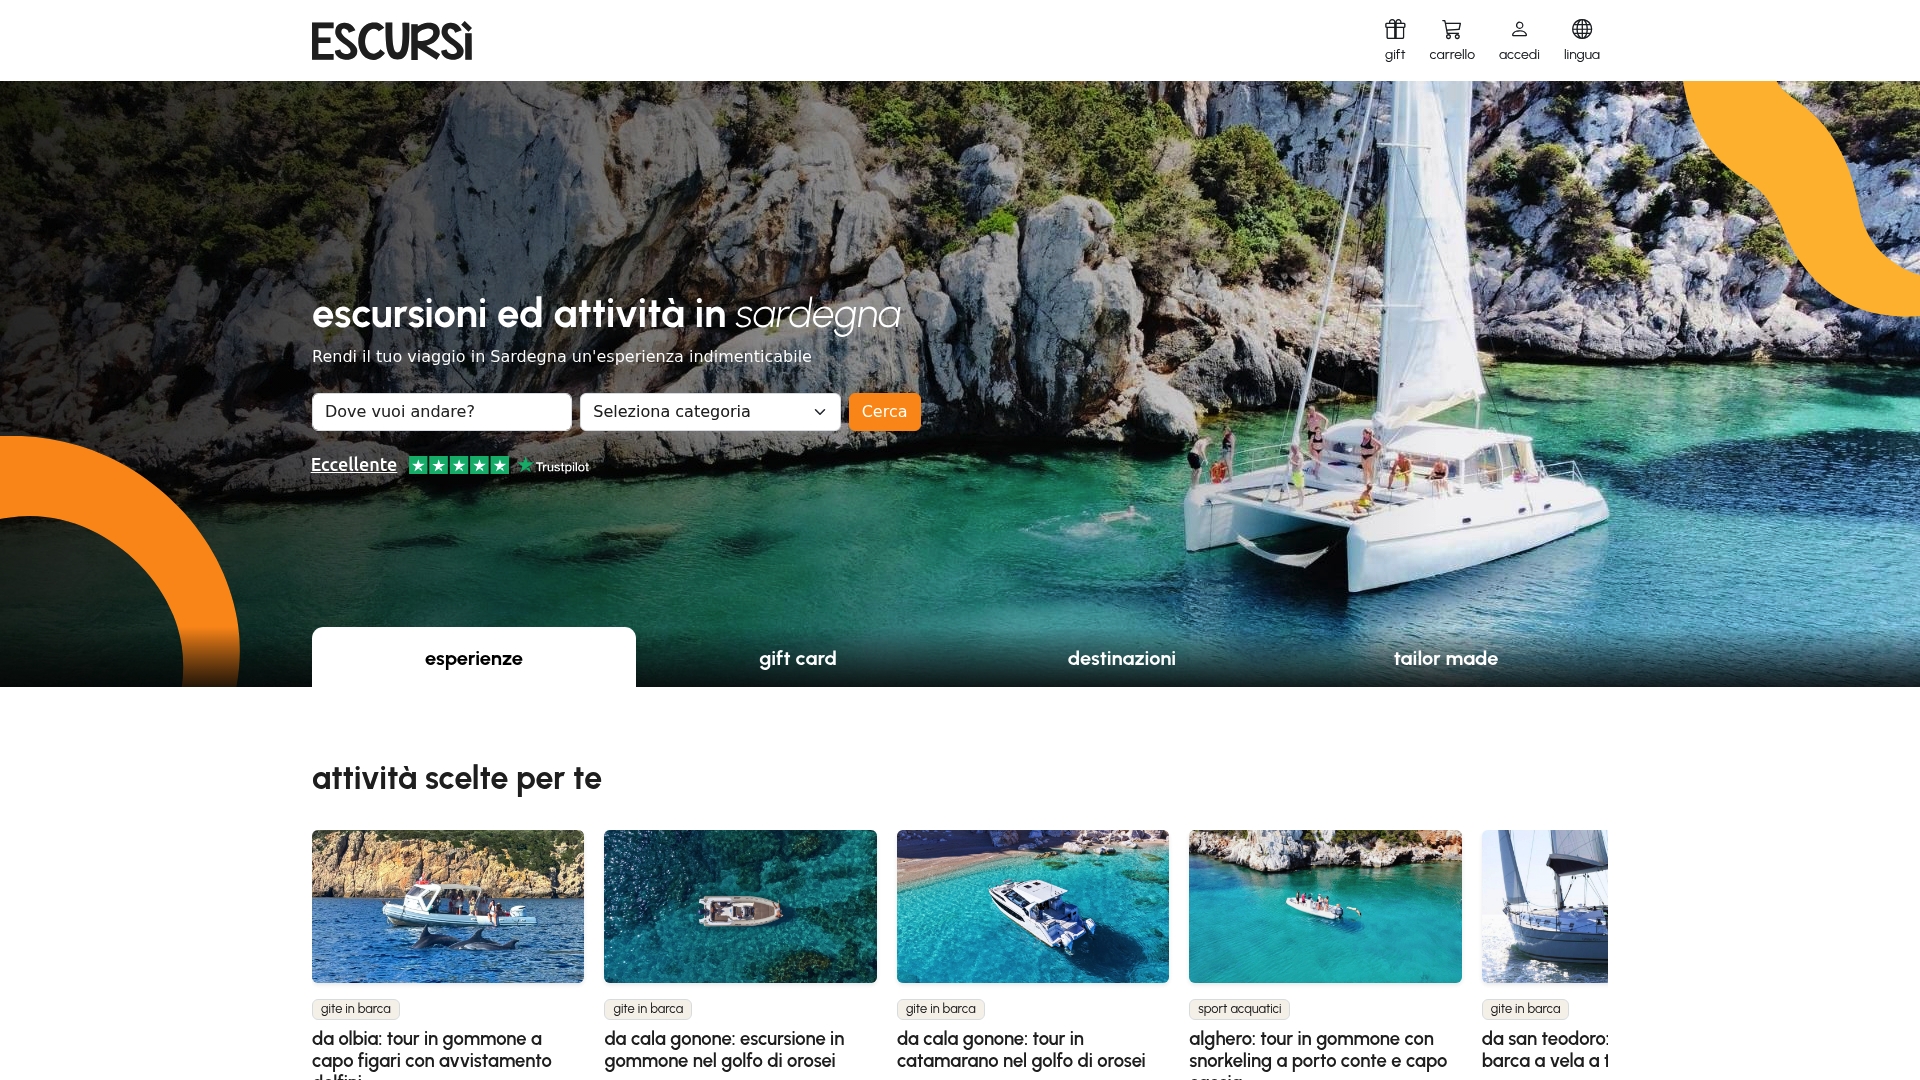
Task: Open the Cala Gonone catamaran tour image
Action: click(x=1032, y=906)
